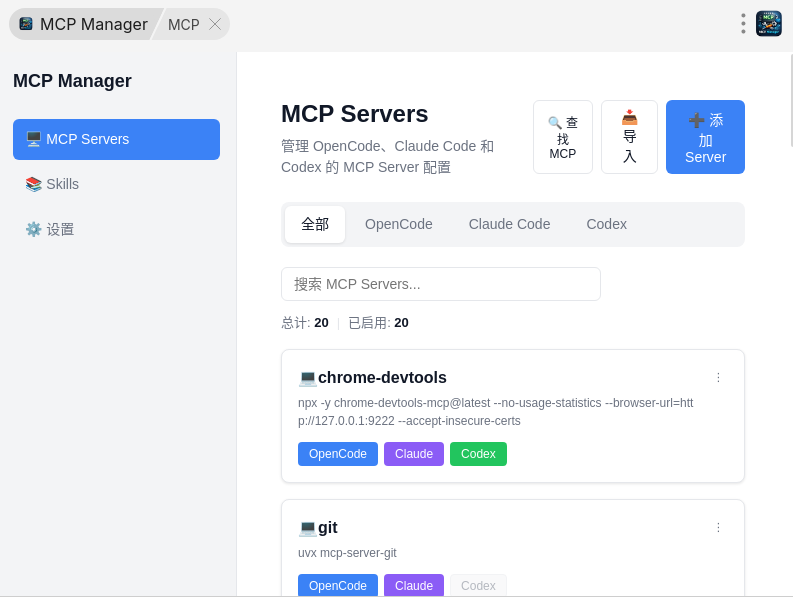Click the gear icon beside 设置
This screenshot has height=597, width=793.
click(x=33, y=229)
